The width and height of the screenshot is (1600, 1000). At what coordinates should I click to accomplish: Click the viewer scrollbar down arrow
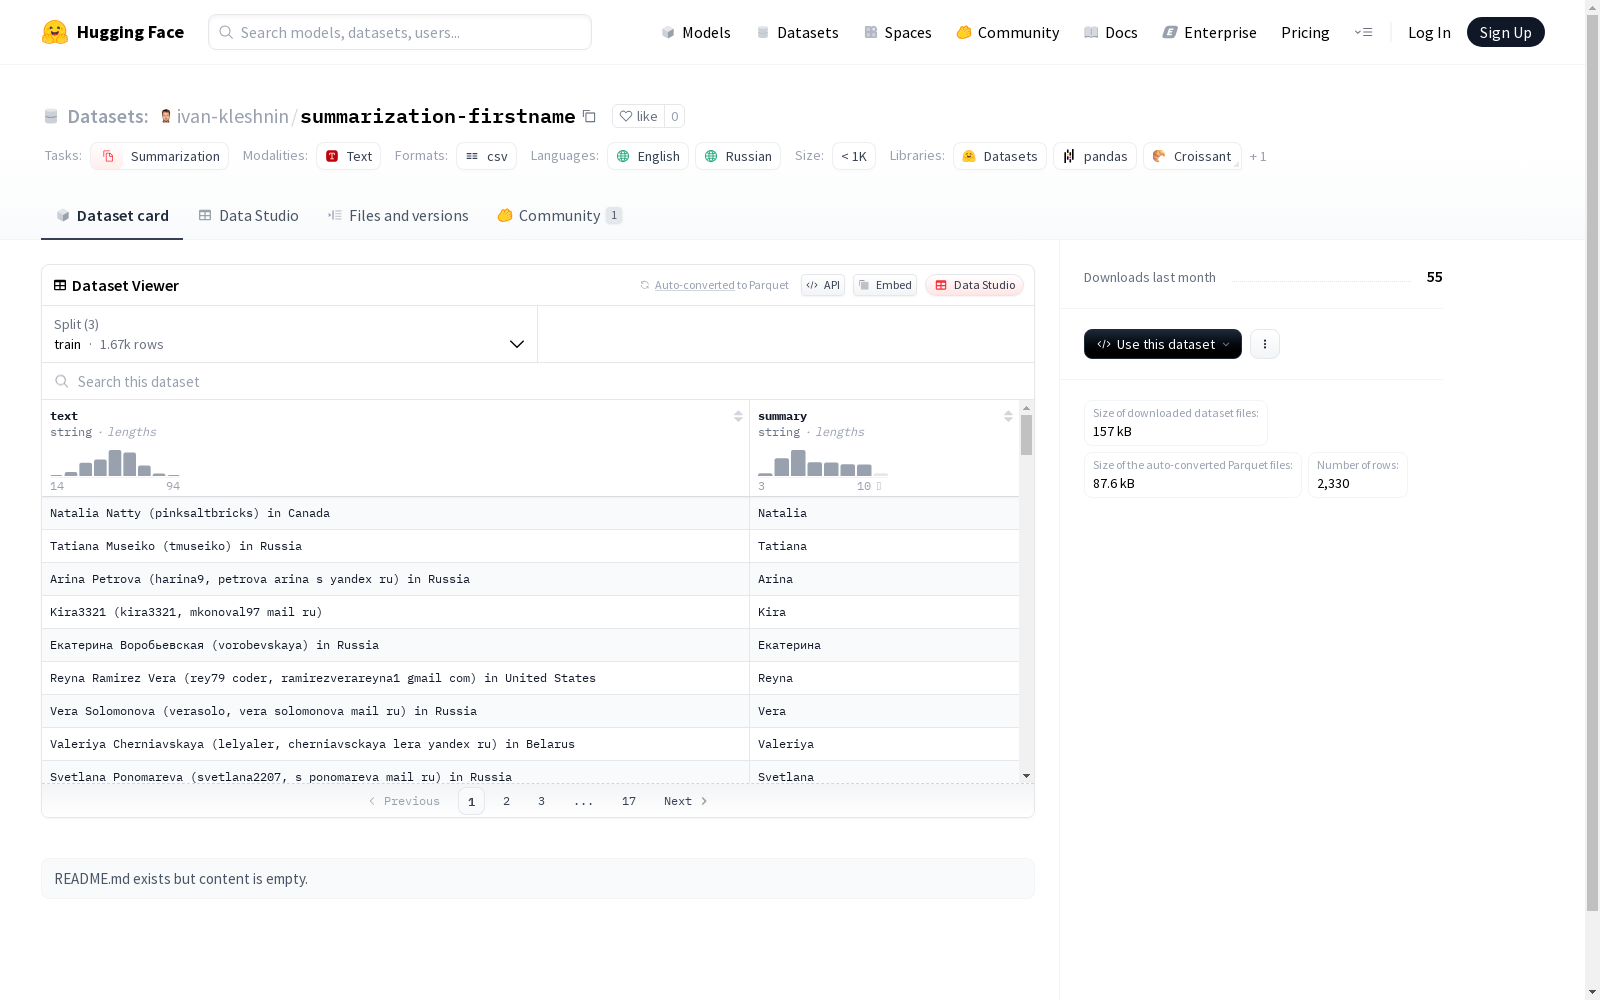1026,776
